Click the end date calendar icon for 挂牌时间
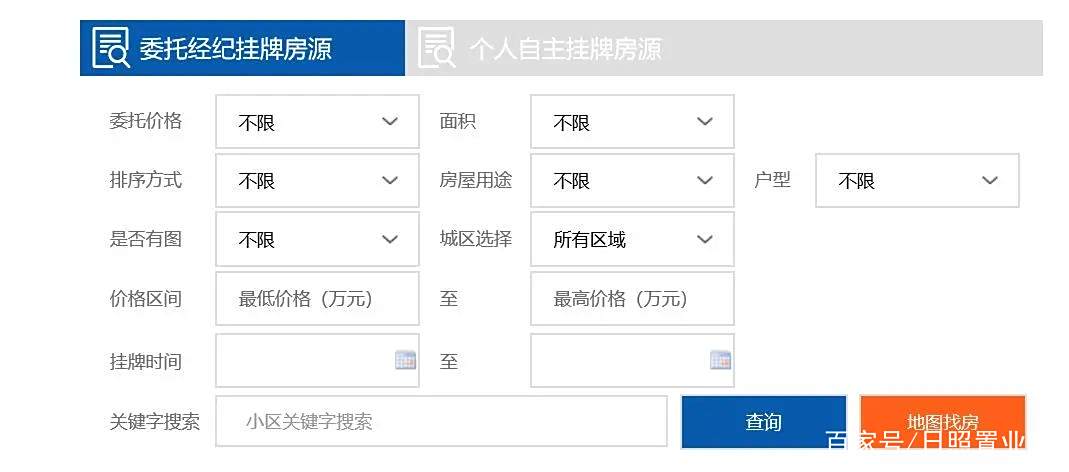 720,360
